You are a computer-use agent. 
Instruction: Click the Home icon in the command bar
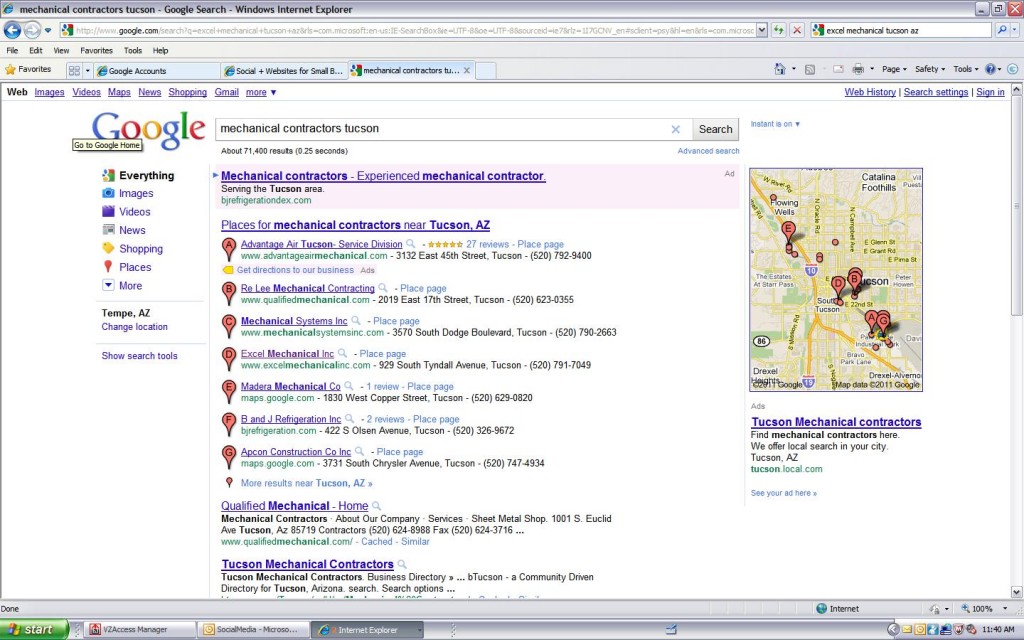(780, 69)
